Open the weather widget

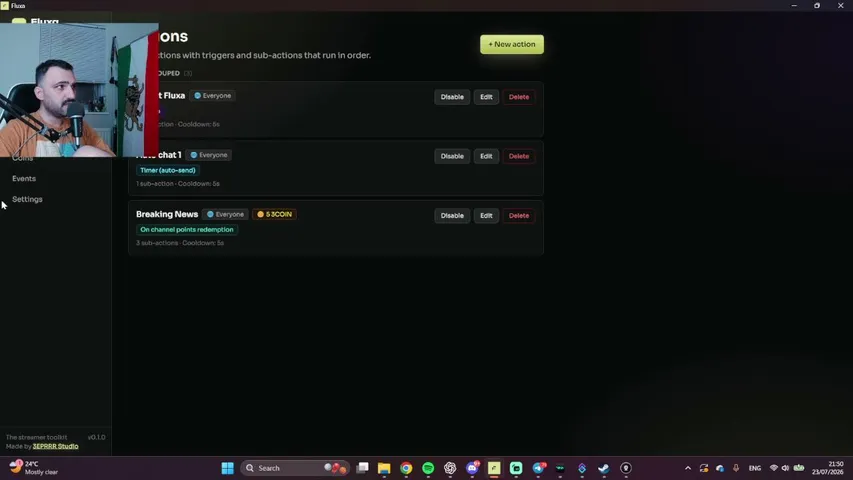tap(34, 468)
